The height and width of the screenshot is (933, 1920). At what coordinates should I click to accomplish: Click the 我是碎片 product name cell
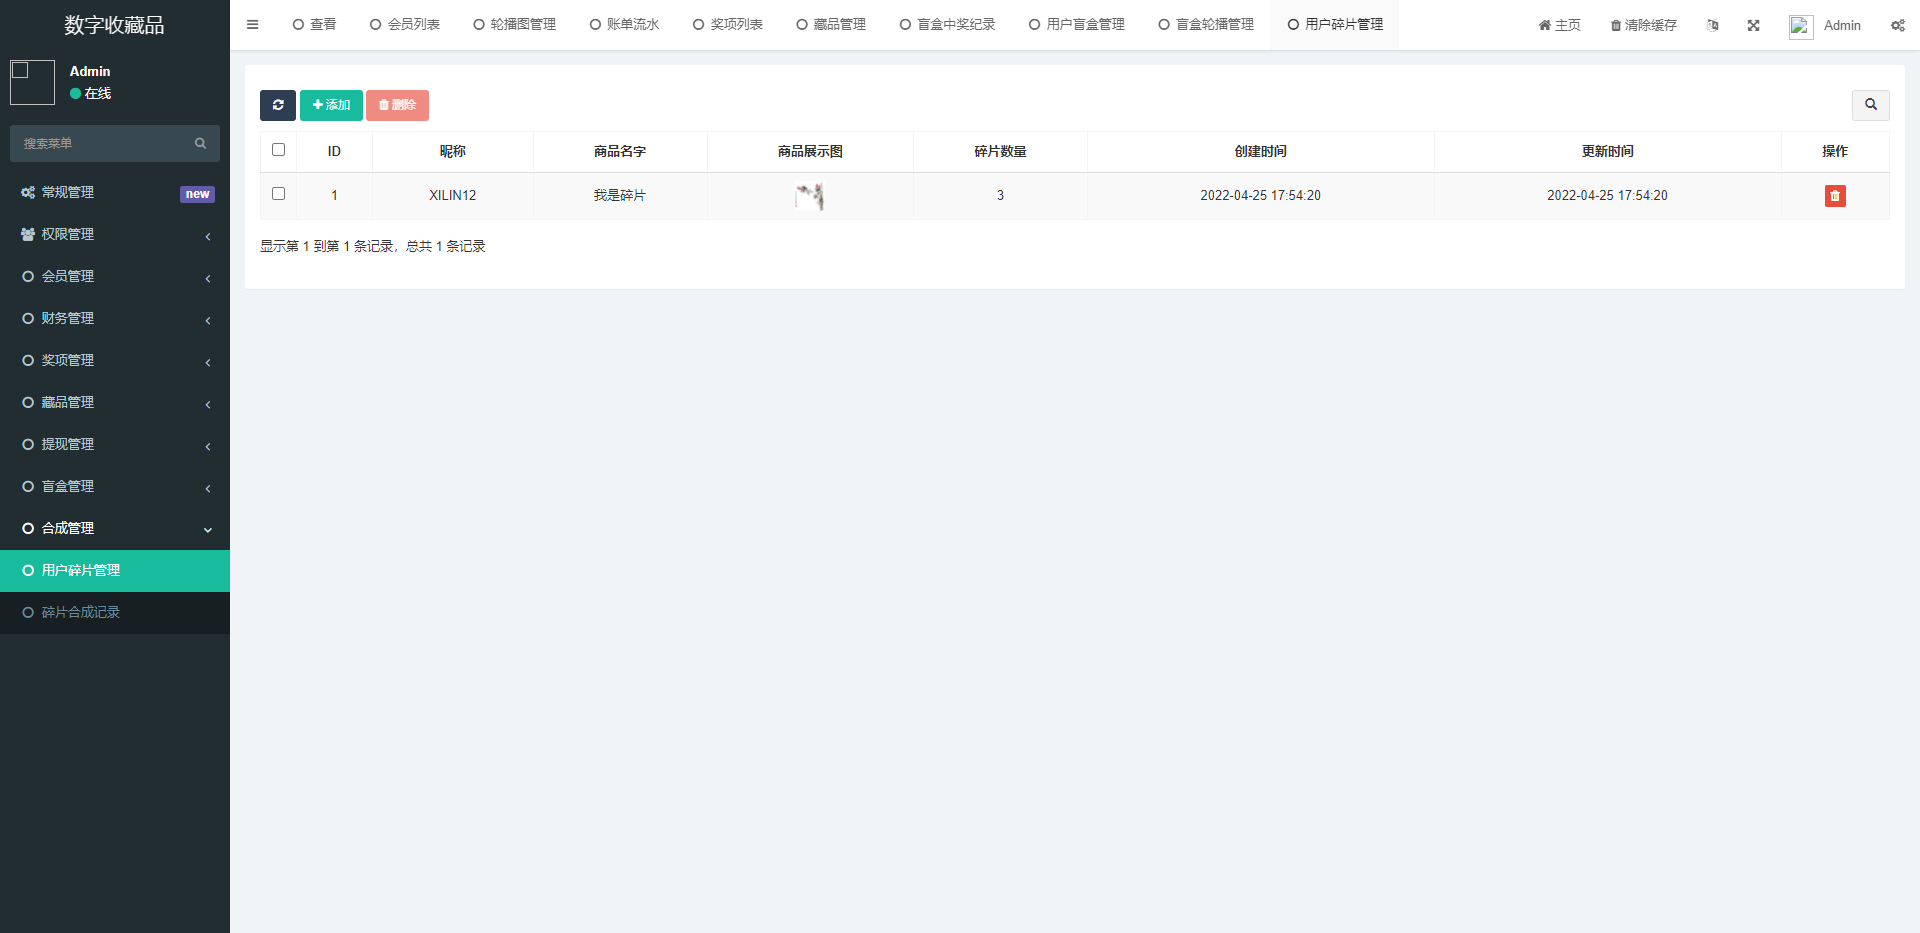[x=619, y=195]
